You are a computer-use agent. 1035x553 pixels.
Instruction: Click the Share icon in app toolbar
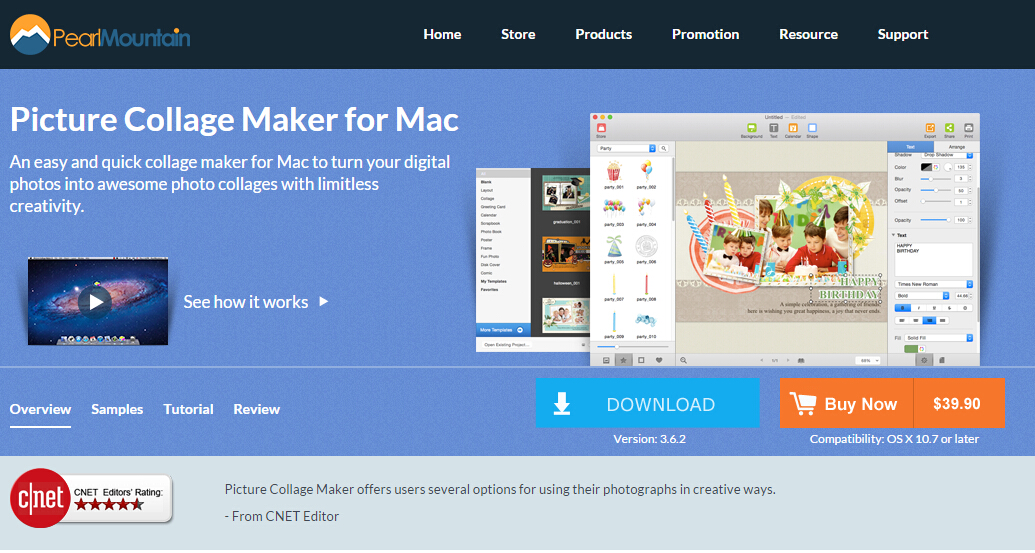pyautogui.click(x=949, y=128)
